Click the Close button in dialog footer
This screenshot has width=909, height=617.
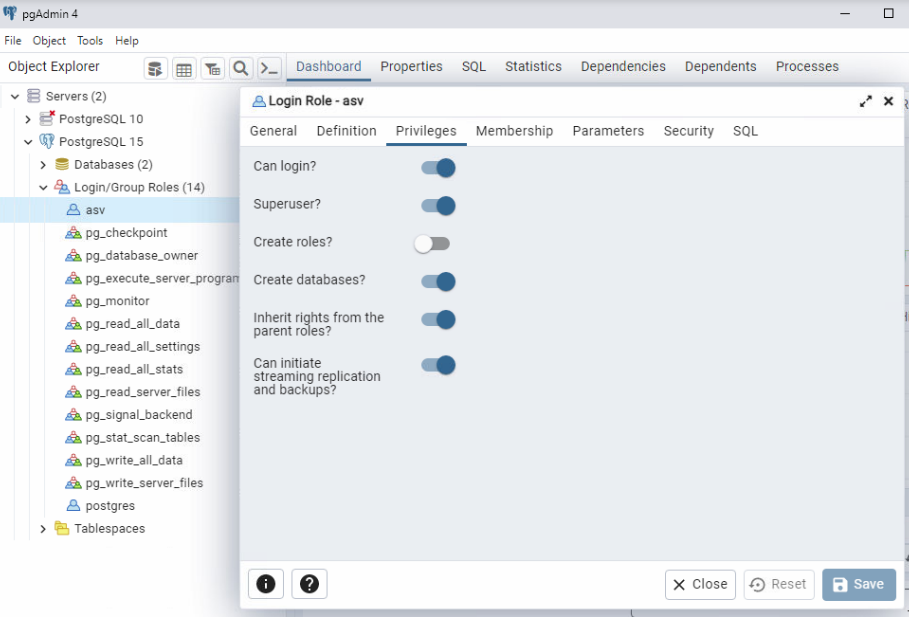pos(700,584)
